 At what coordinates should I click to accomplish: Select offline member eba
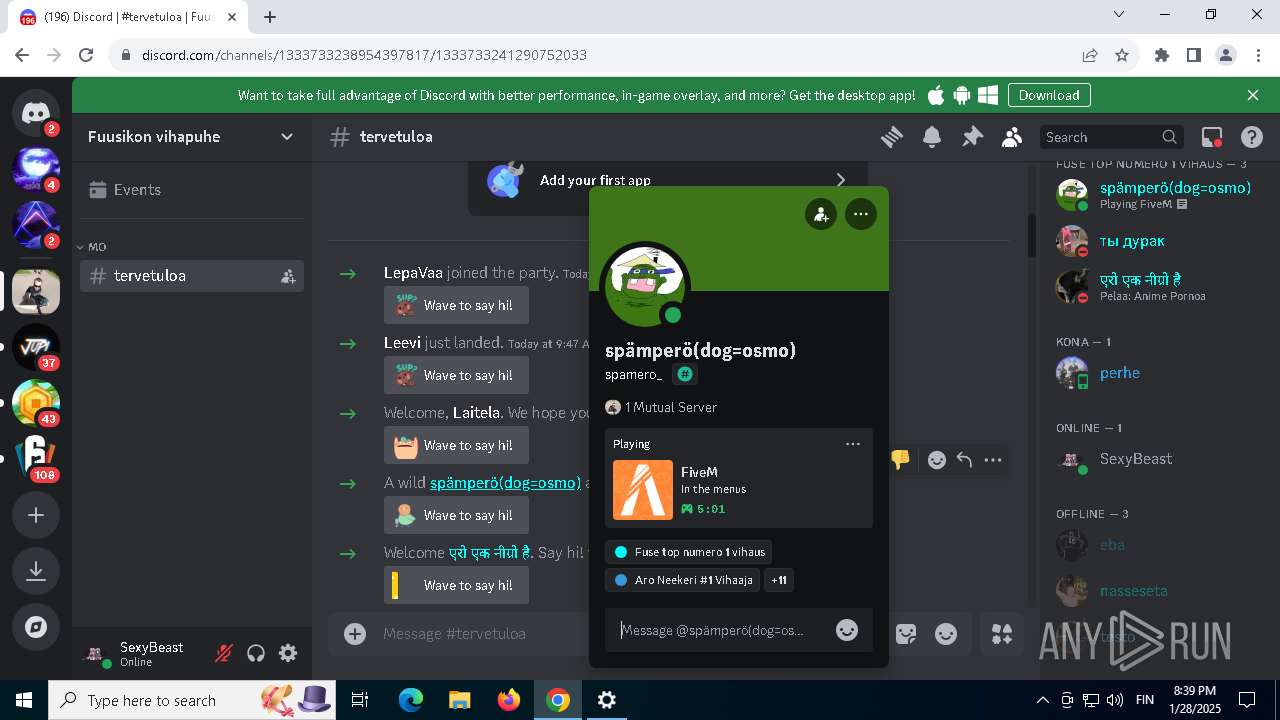pyautogui.click(x=1152, y=545)
